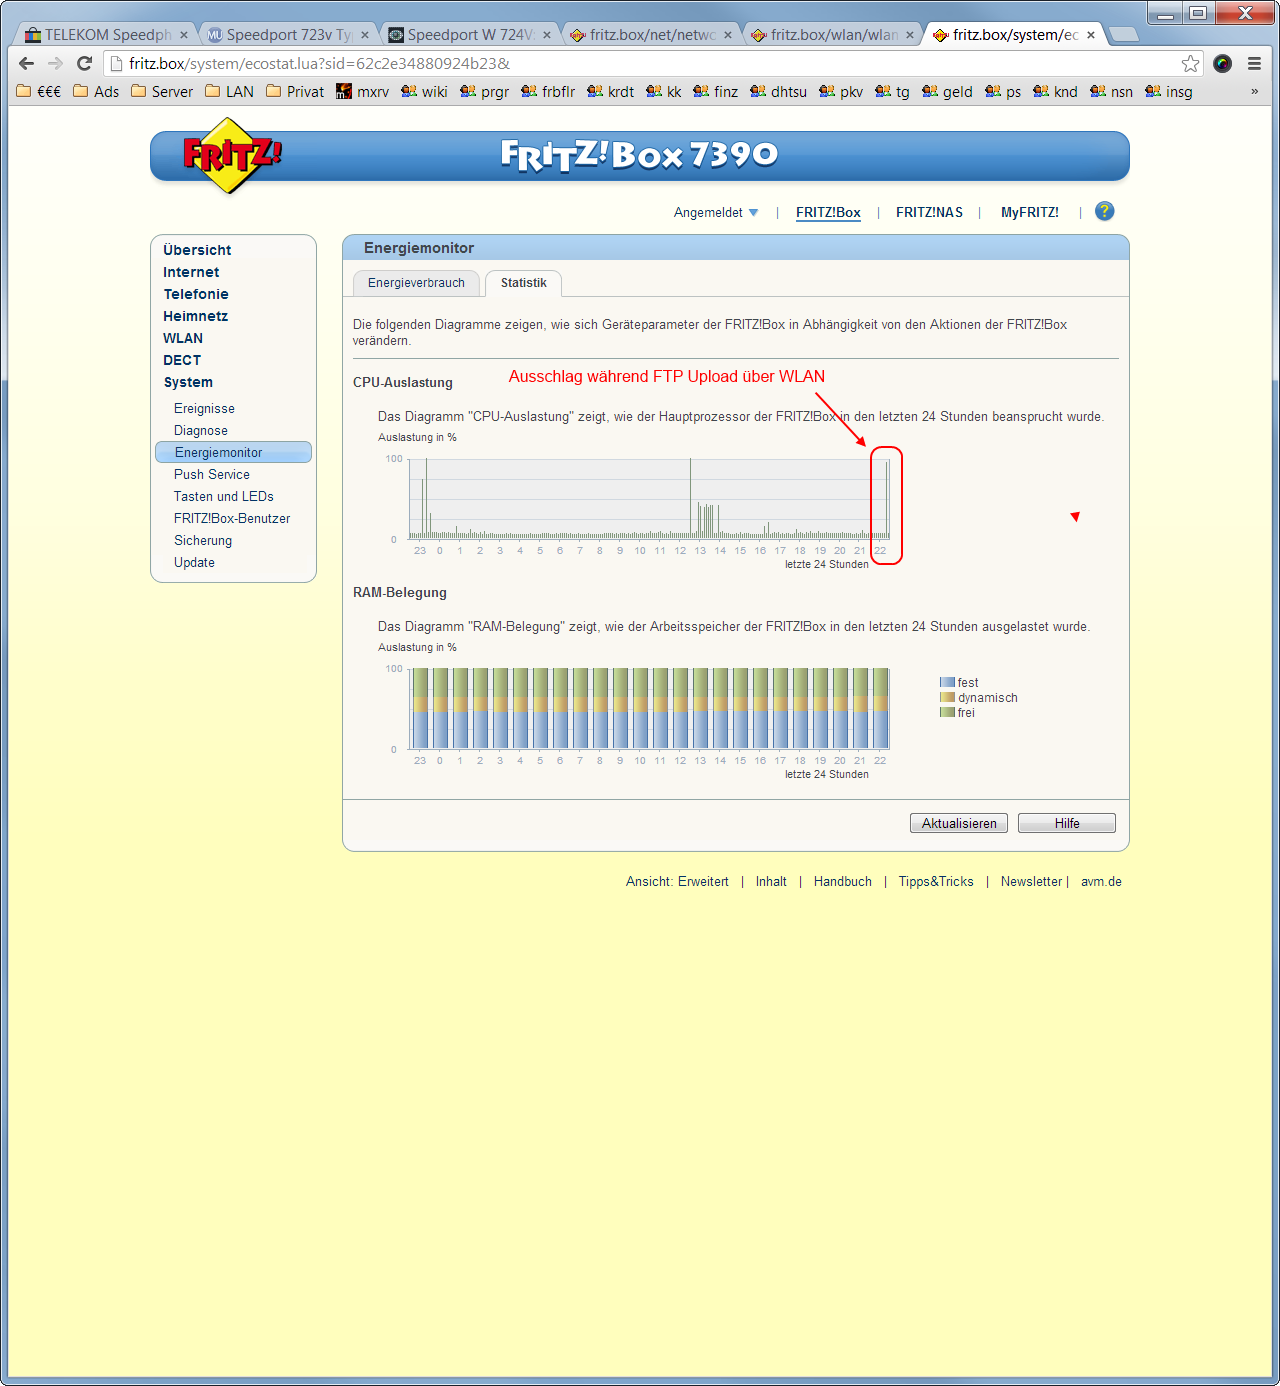
Task: Open the Chrome hamburger menu
Action: pyautogui.click(x=1254, y=63)
